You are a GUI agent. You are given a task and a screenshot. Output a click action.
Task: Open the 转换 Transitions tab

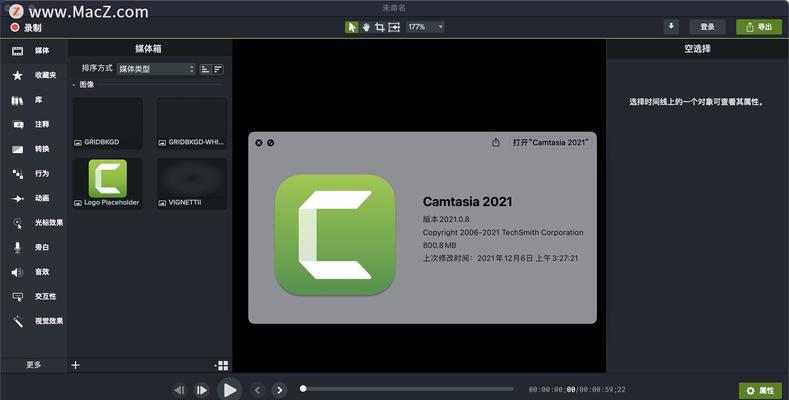pos(33,149)
